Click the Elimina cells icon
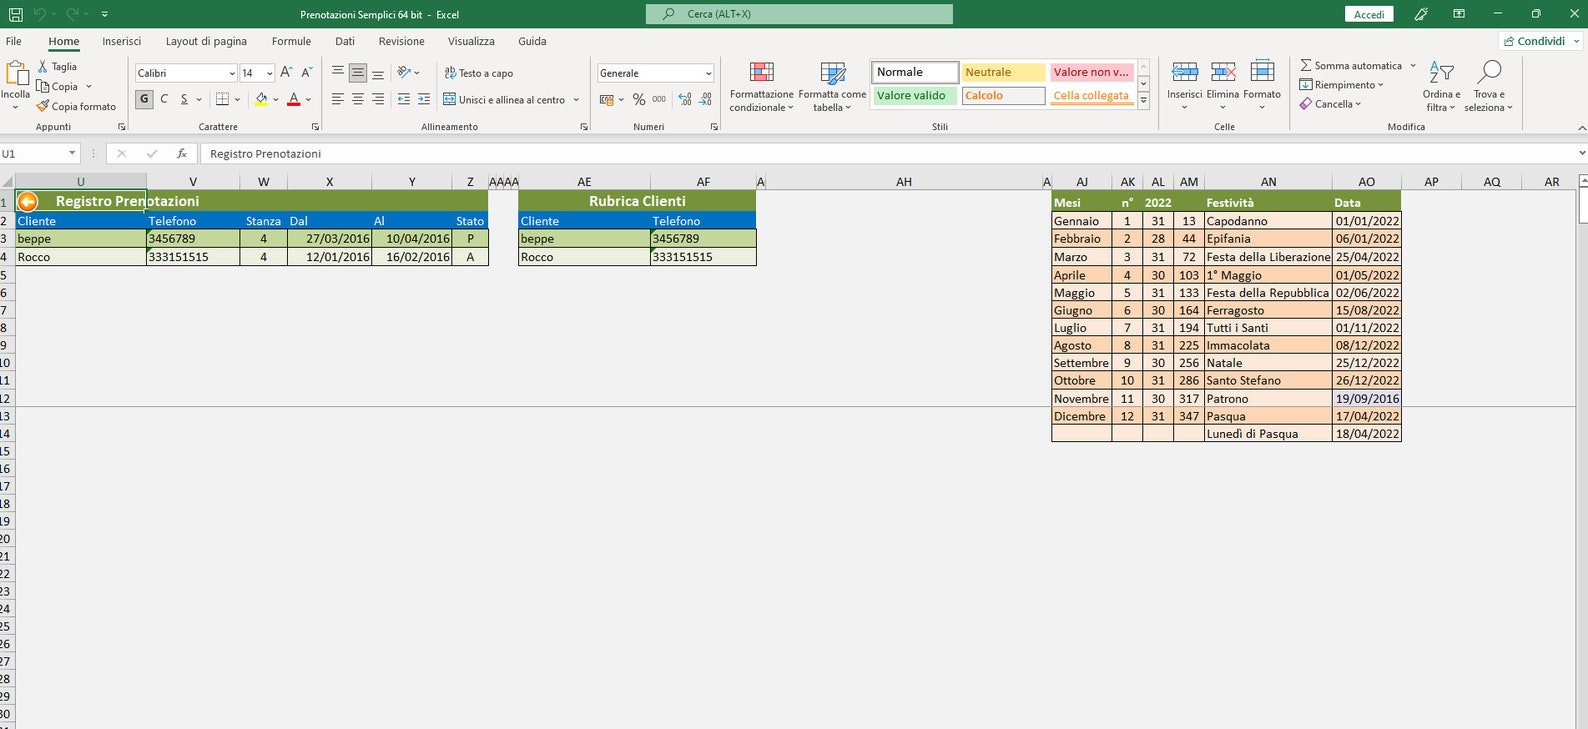1588x729 pixels. point(1223,73)
